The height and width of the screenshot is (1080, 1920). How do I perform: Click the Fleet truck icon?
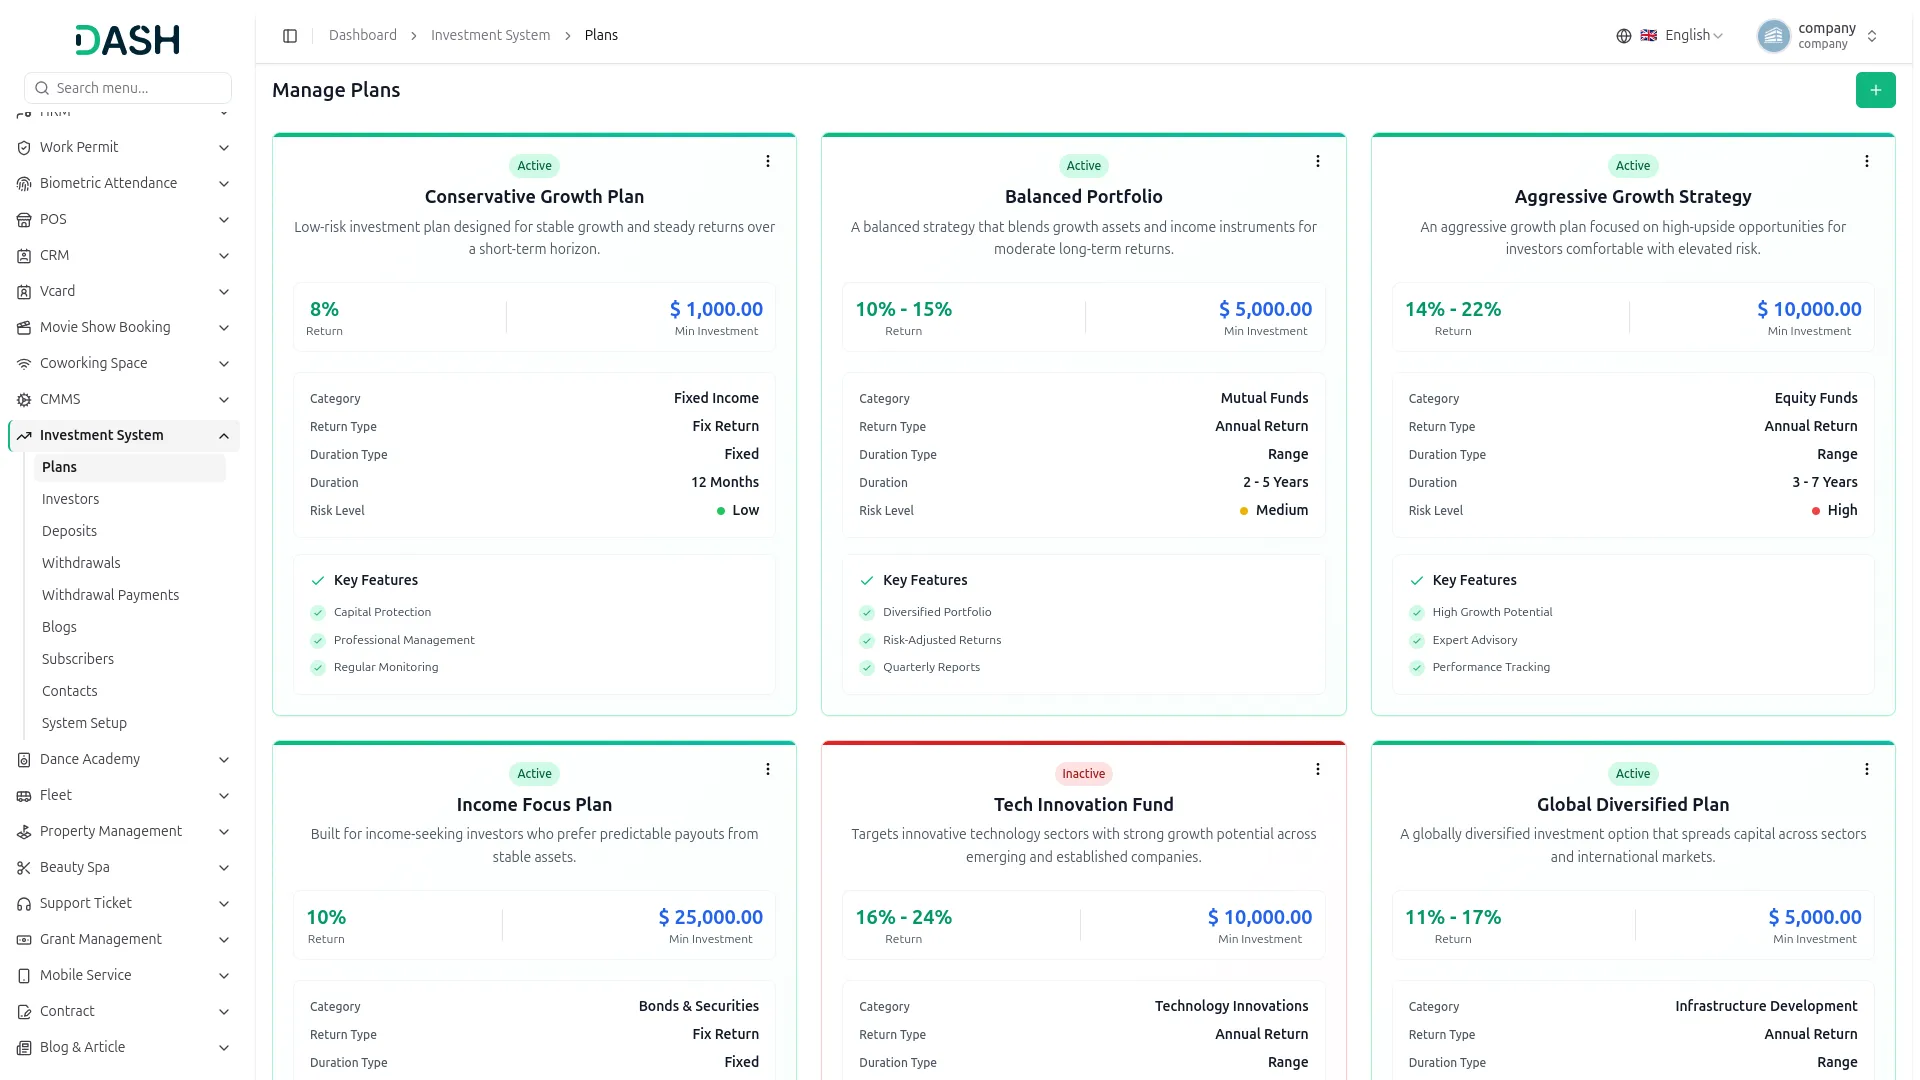click(x=24, y=796)
